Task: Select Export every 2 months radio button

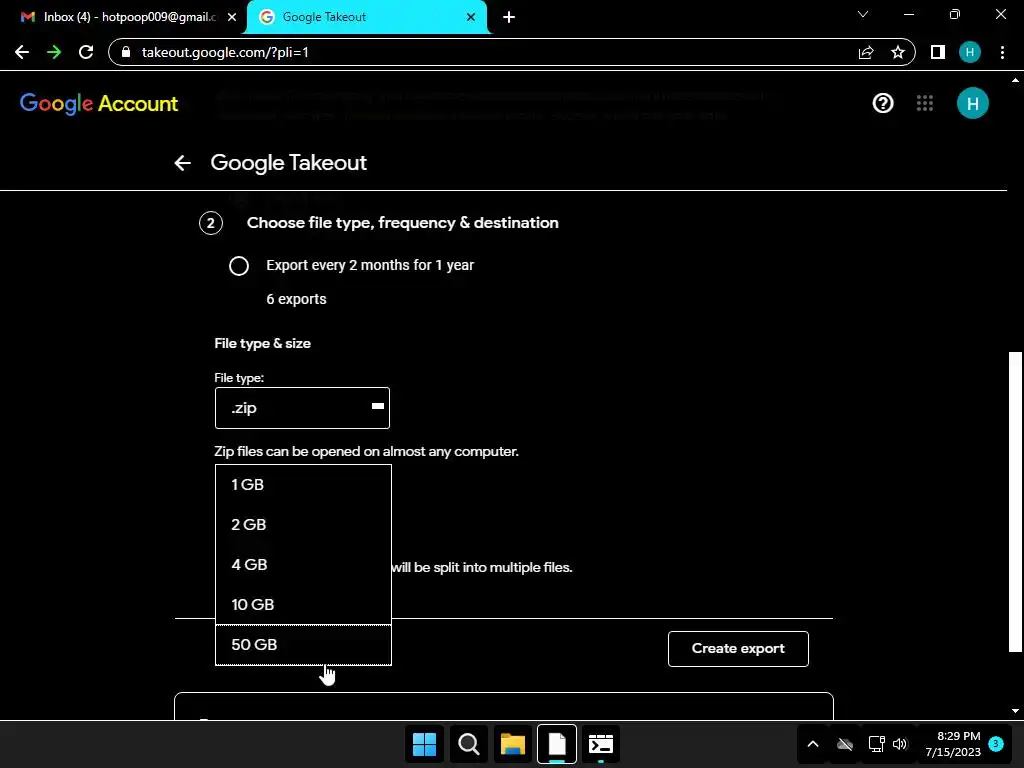Action: point(239,266)
